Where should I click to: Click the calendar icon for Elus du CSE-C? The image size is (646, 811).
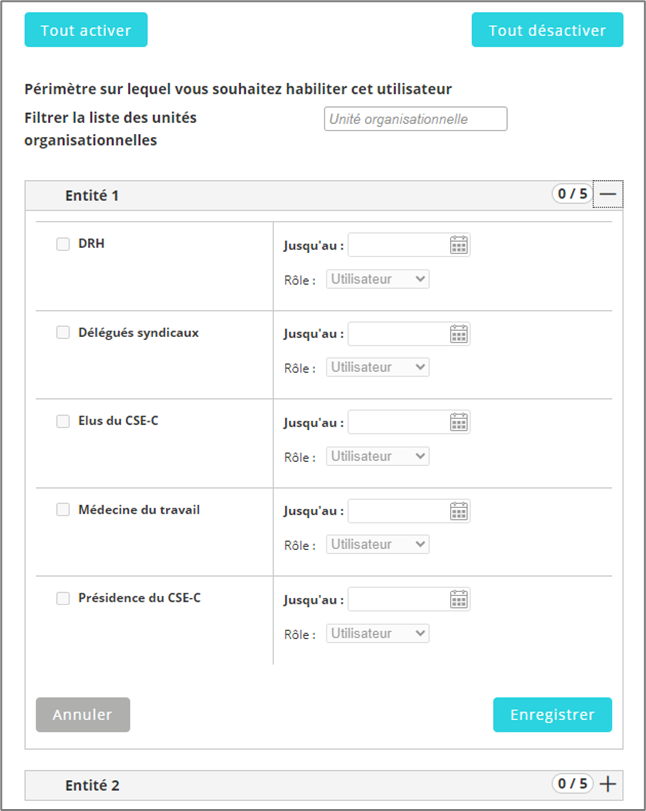[x=459, y=422]
